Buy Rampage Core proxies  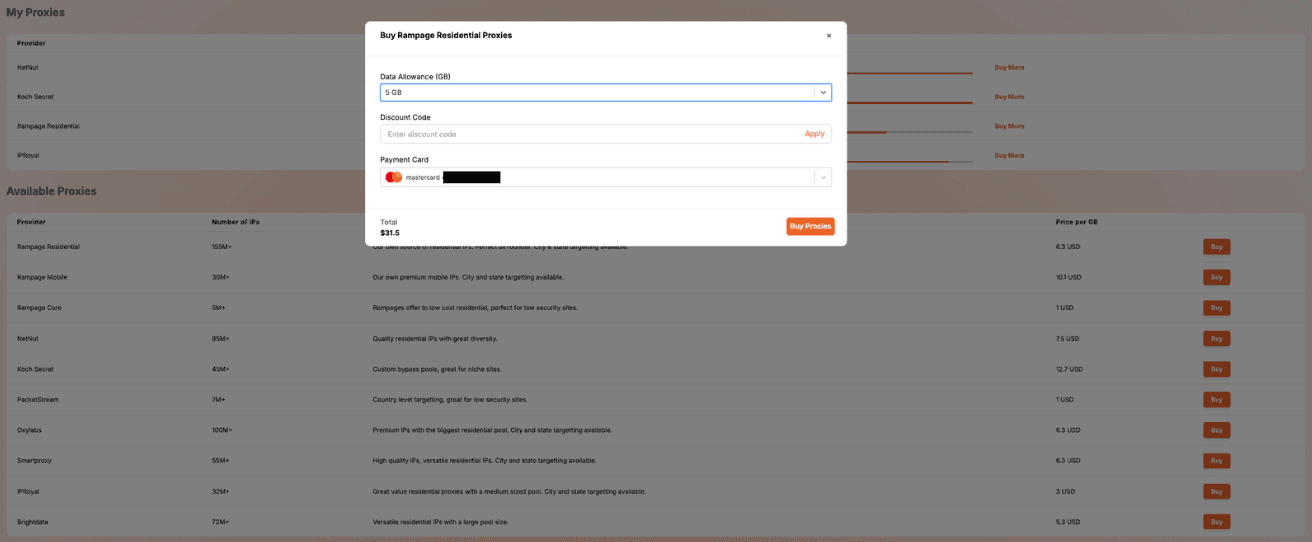1216,308
